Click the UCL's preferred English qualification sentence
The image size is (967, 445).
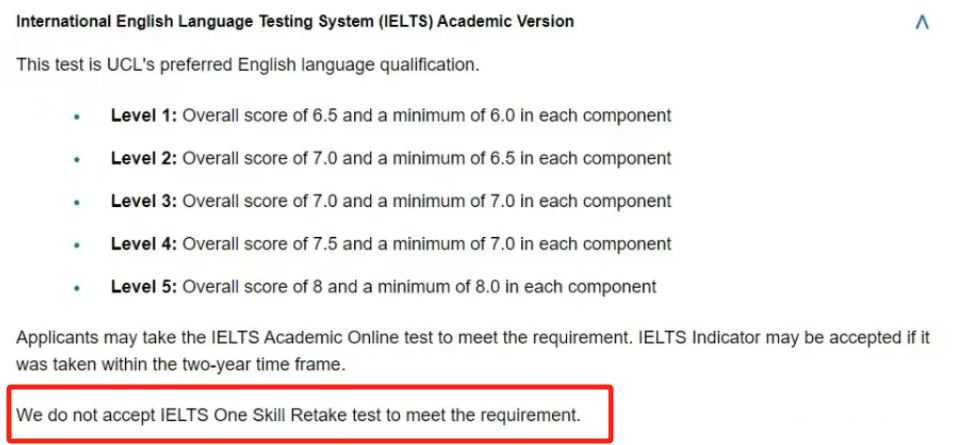point(247,64)
